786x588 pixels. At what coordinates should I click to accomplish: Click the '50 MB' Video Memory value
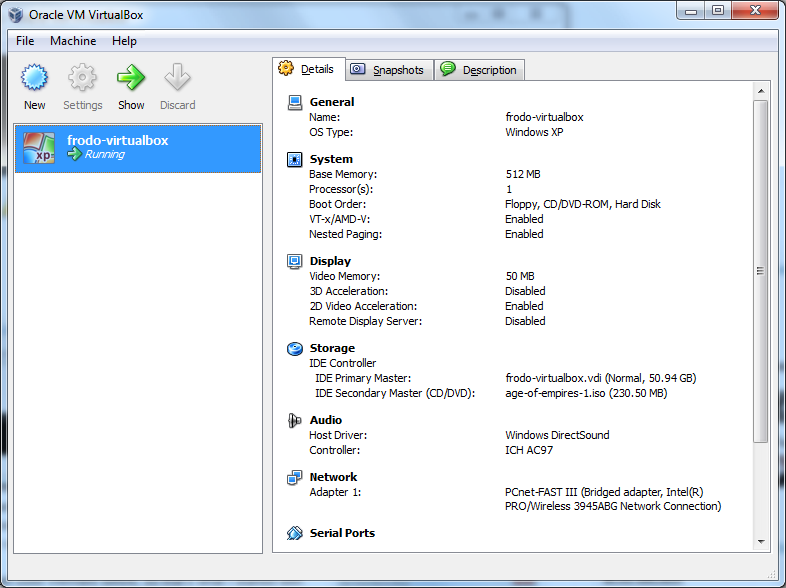[x=520, y=276]
